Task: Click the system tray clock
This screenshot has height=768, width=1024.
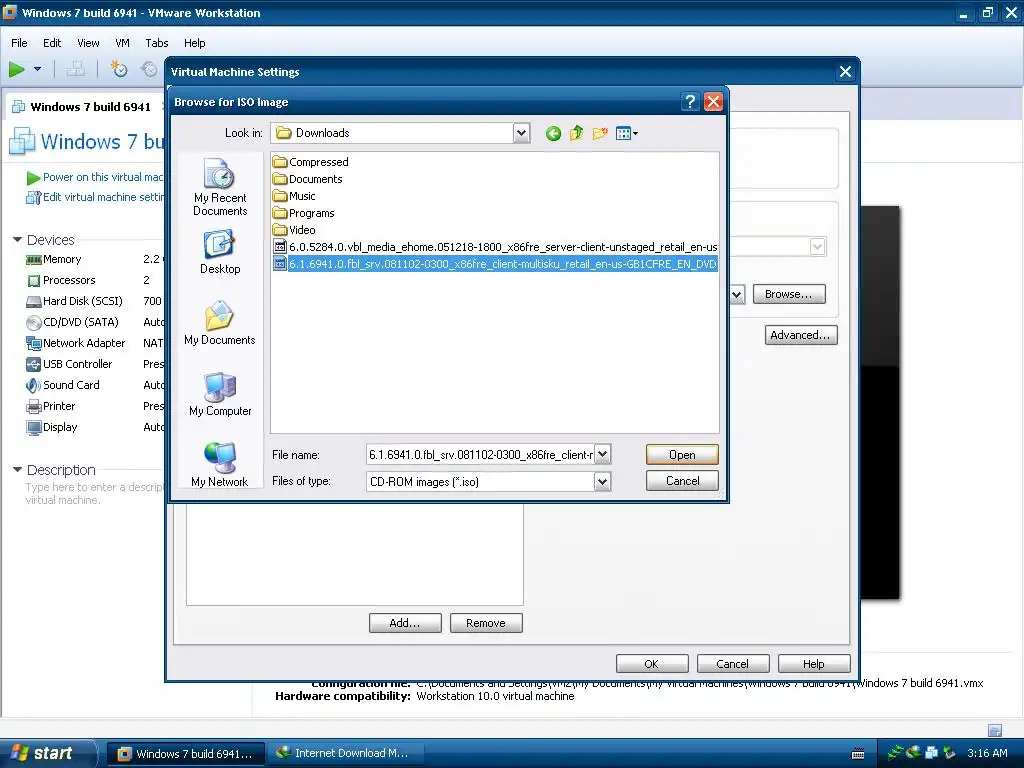Action: coord(987,753)
